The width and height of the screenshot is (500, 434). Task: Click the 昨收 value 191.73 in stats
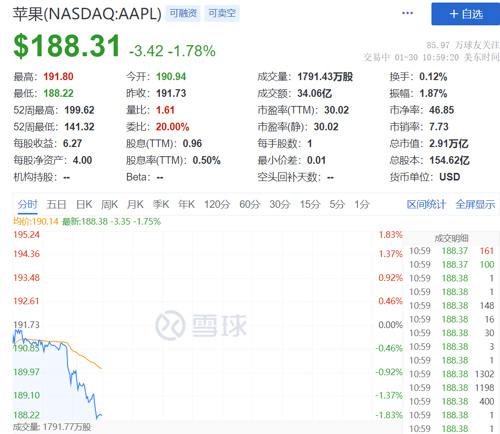click(x=171, y=93)
